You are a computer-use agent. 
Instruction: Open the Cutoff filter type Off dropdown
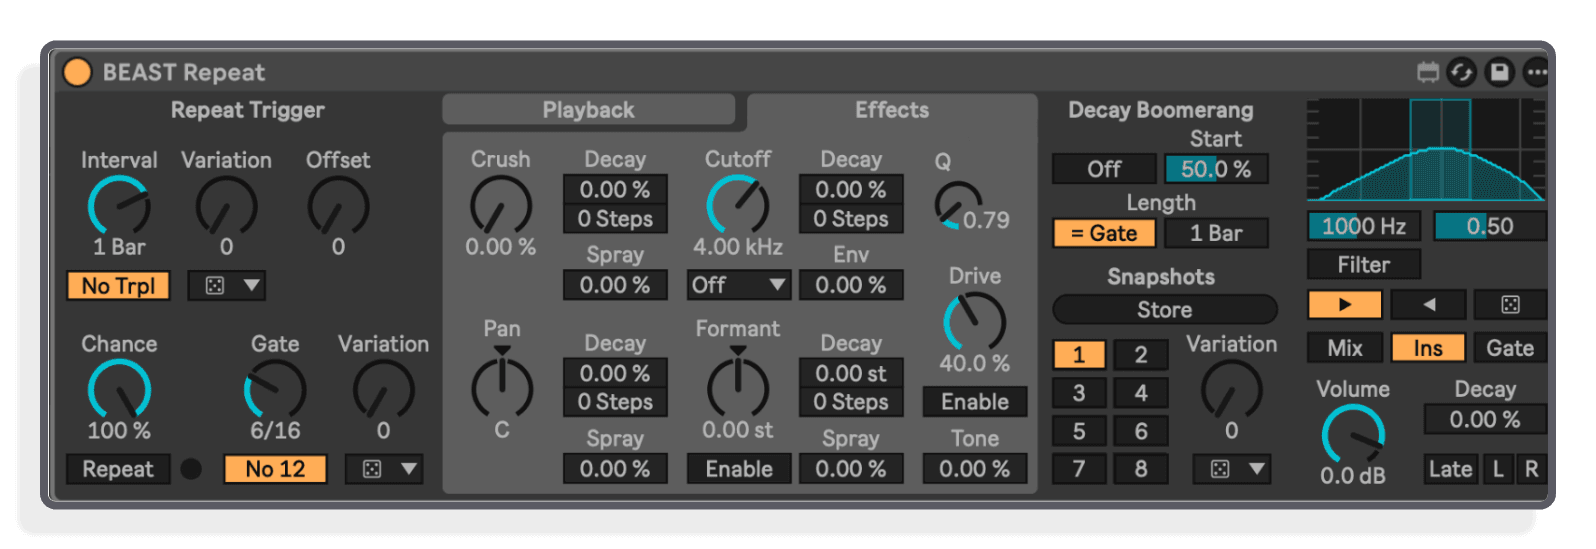pos(739,285)
